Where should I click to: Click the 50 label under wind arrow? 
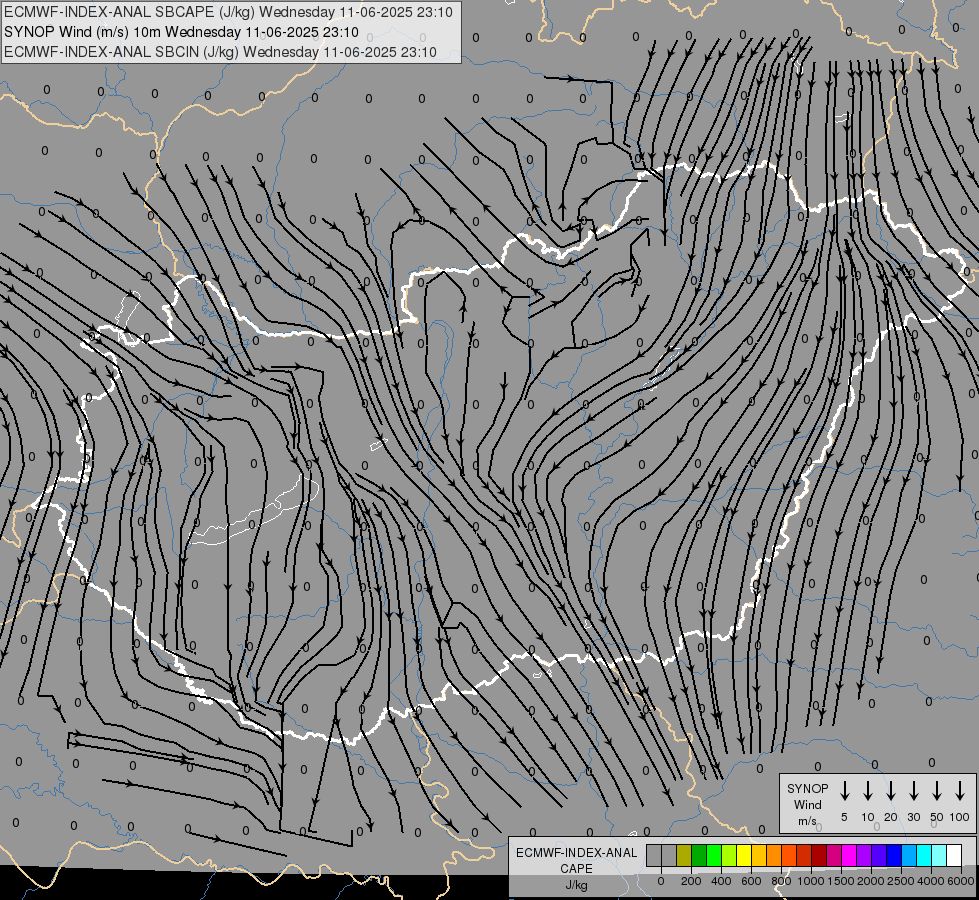tap(937, 817)
